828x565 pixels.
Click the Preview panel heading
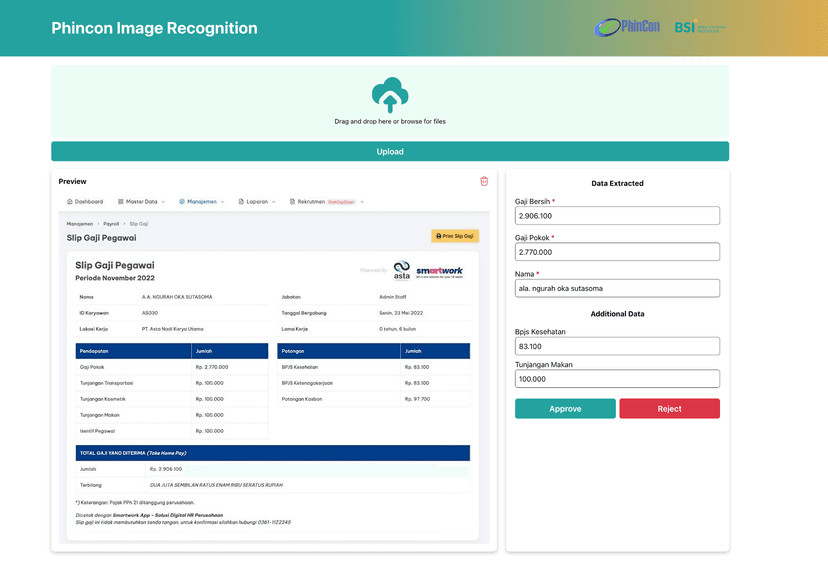(72, 181)
